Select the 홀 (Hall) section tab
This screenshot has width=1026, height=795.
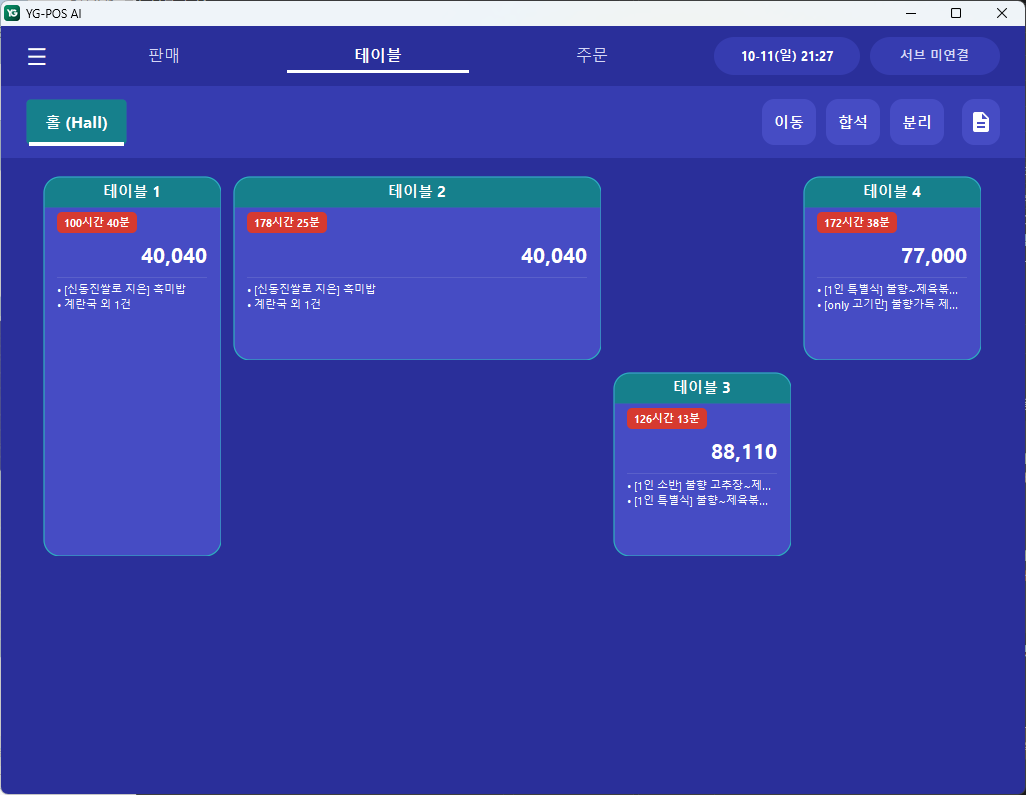77,122
